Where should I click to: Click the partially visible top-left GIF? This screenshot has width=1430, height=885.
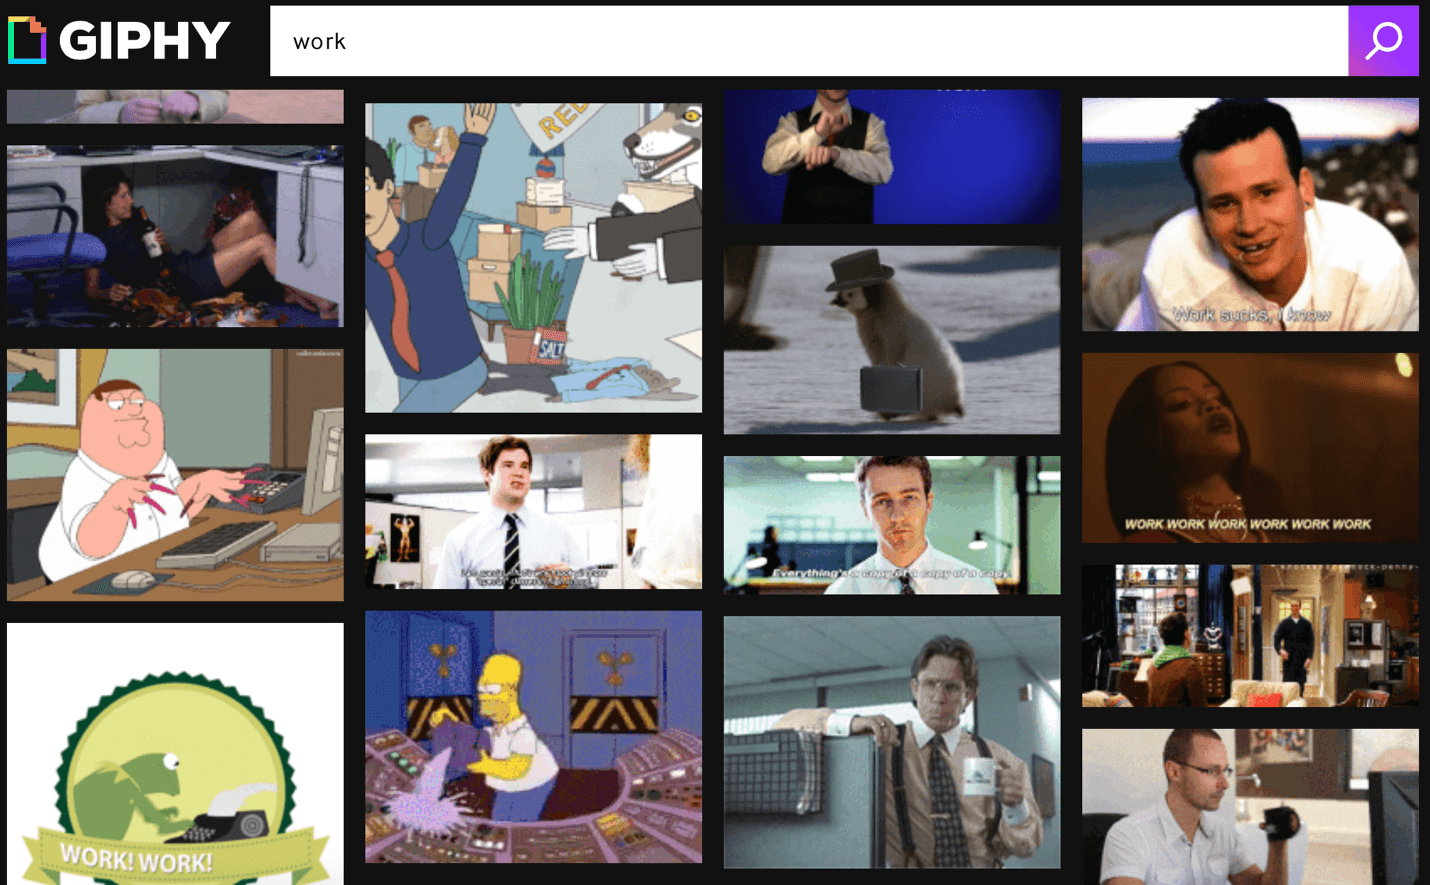(175, 106)
